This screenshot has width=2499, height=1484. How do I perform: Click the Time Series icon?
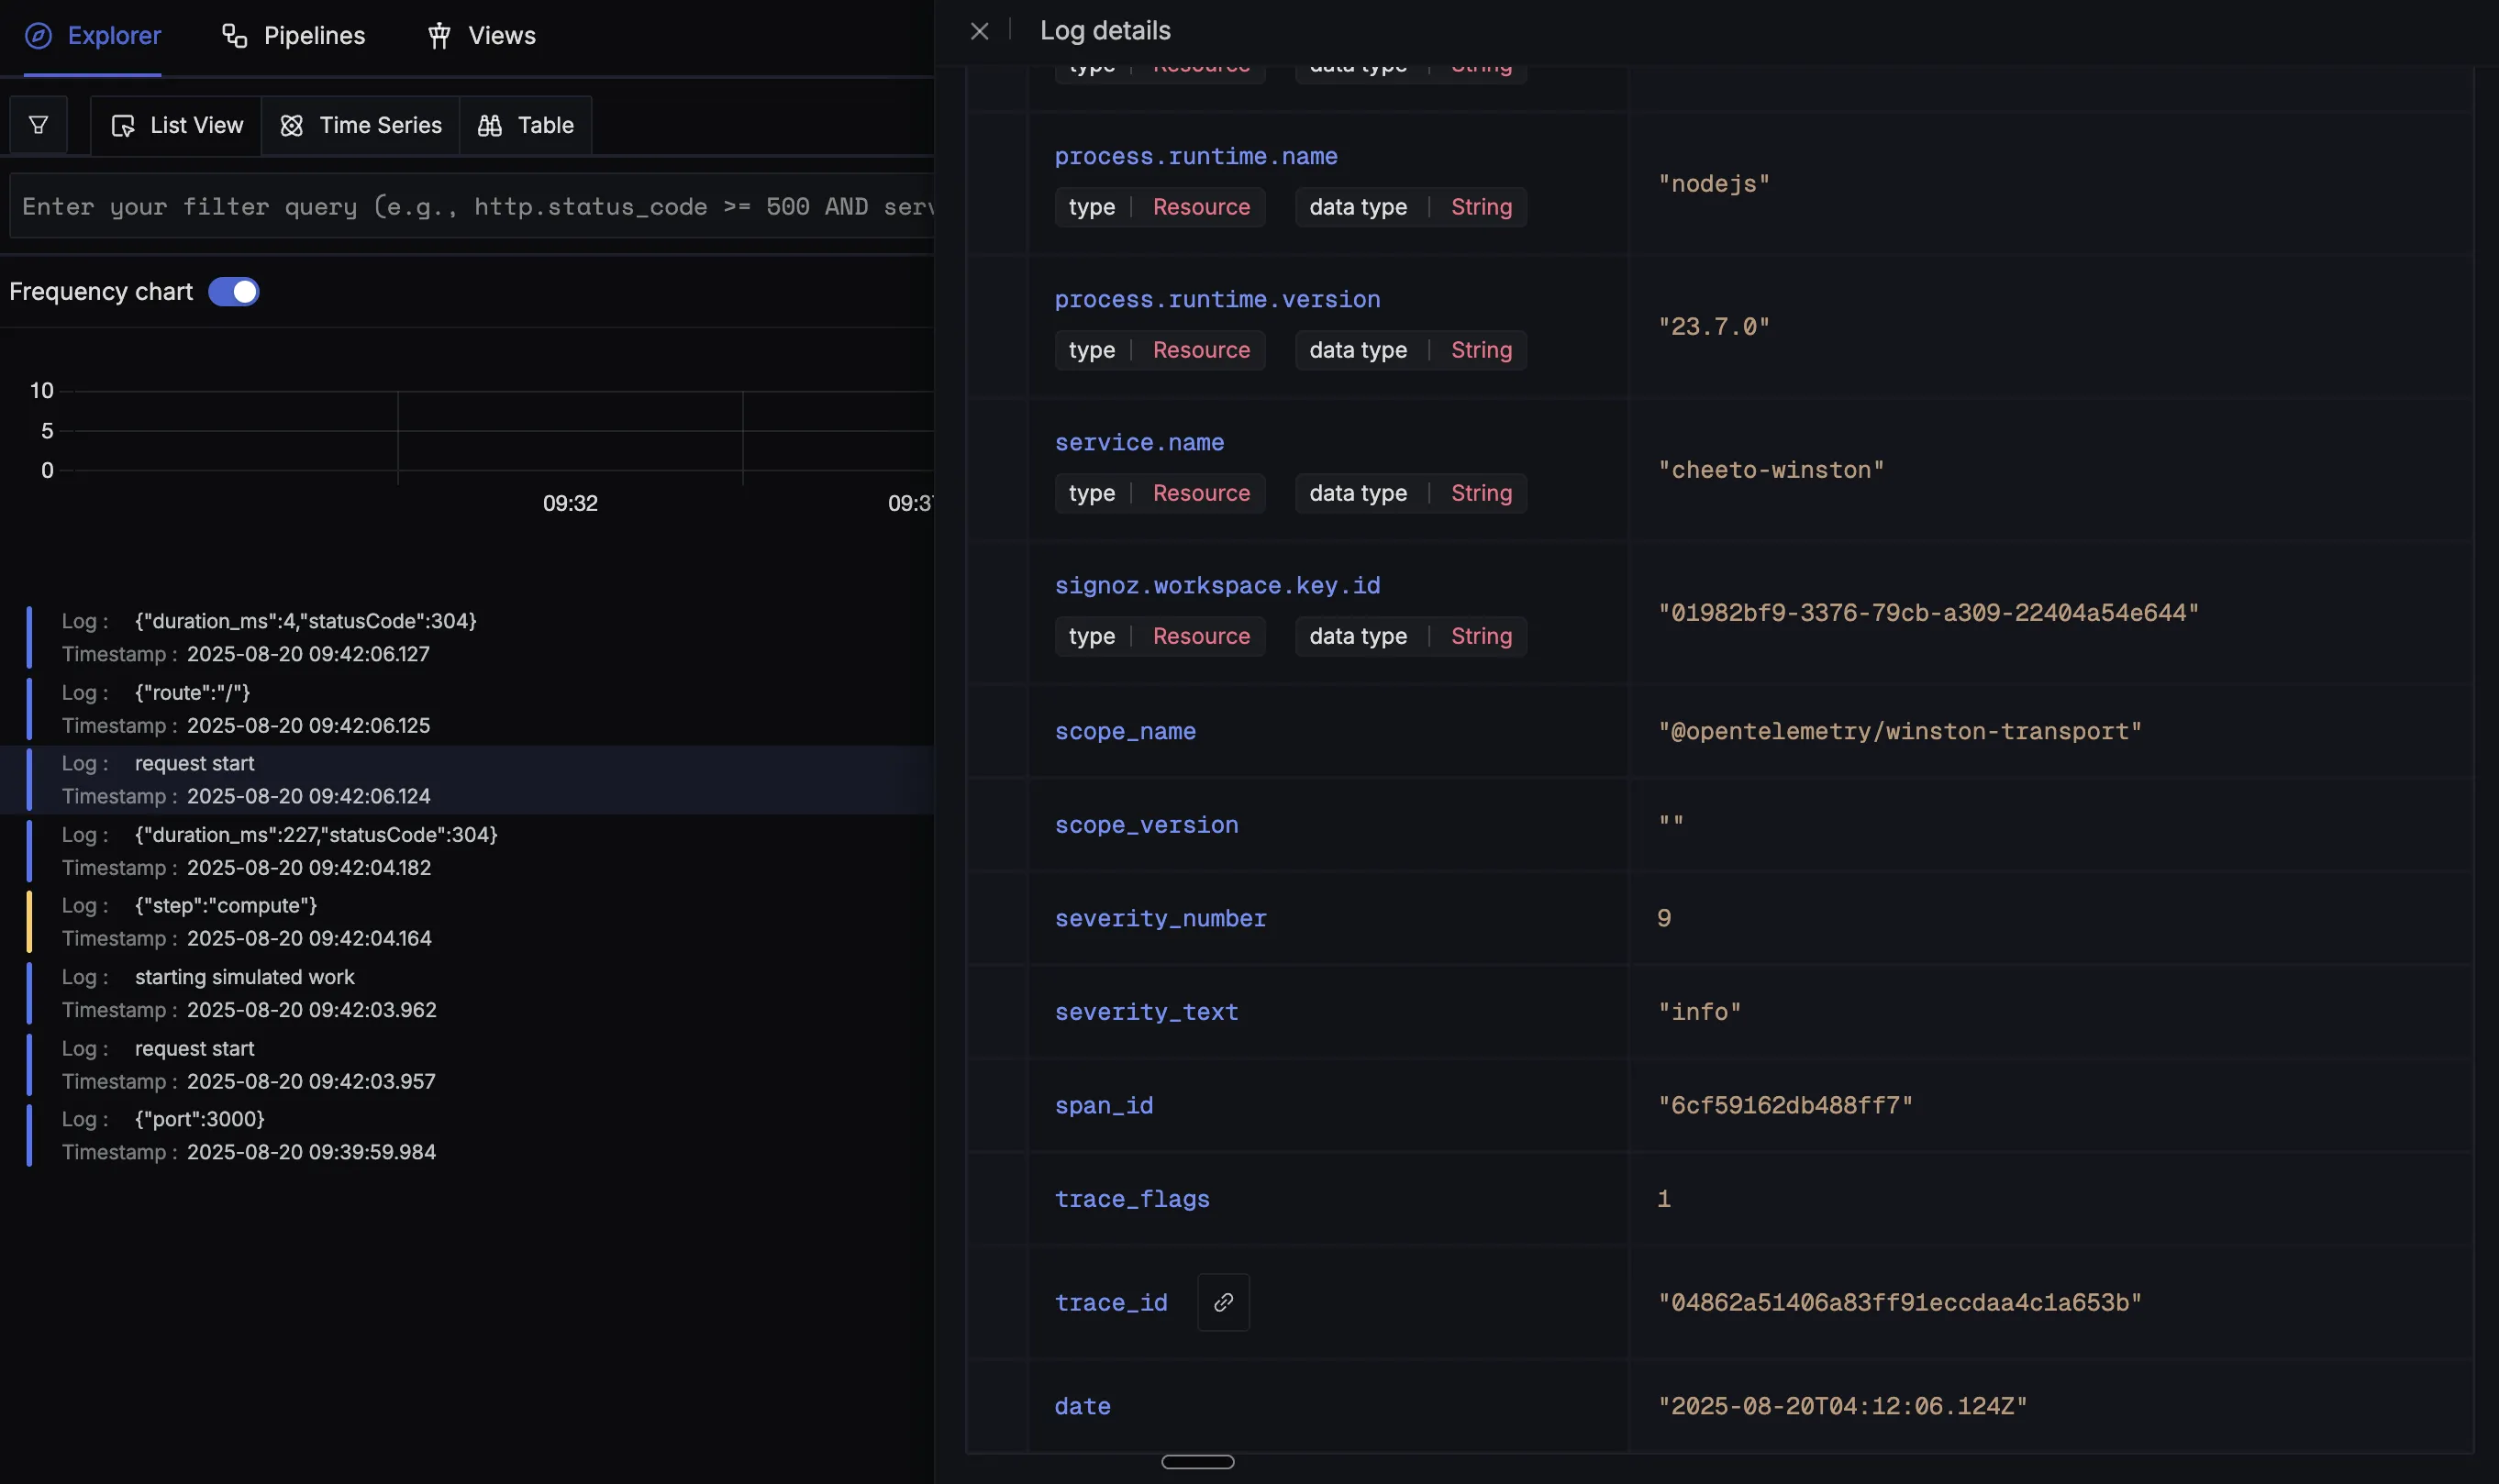coord(291,125)
